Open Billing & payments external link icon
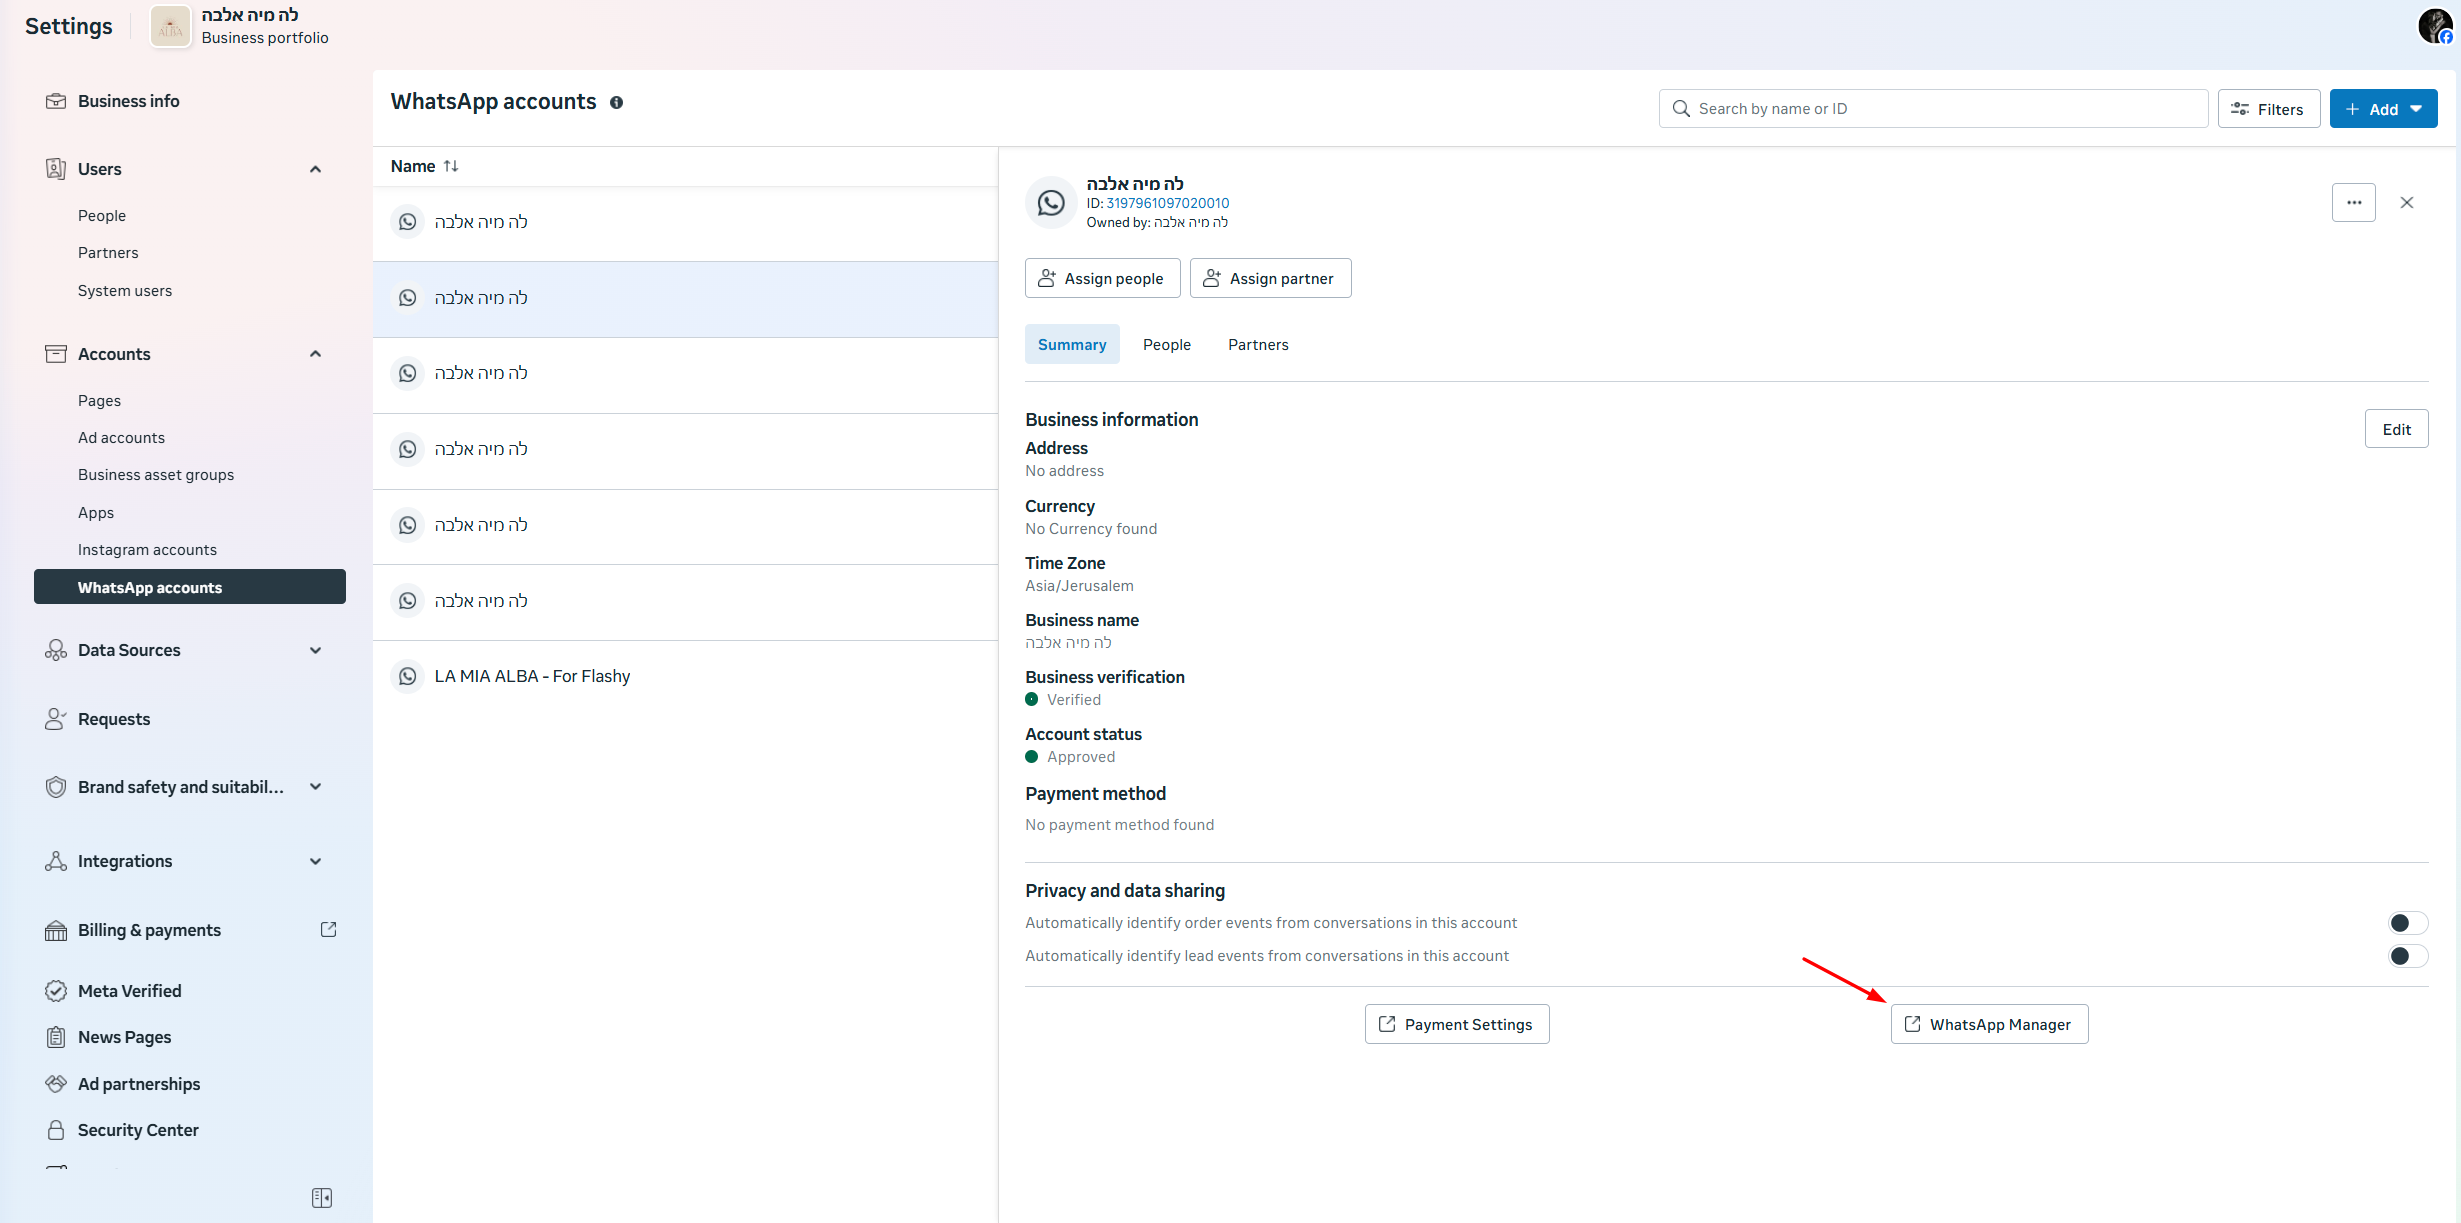The height and width of the screenshot is (1223, 2461). tap(328, 929)
